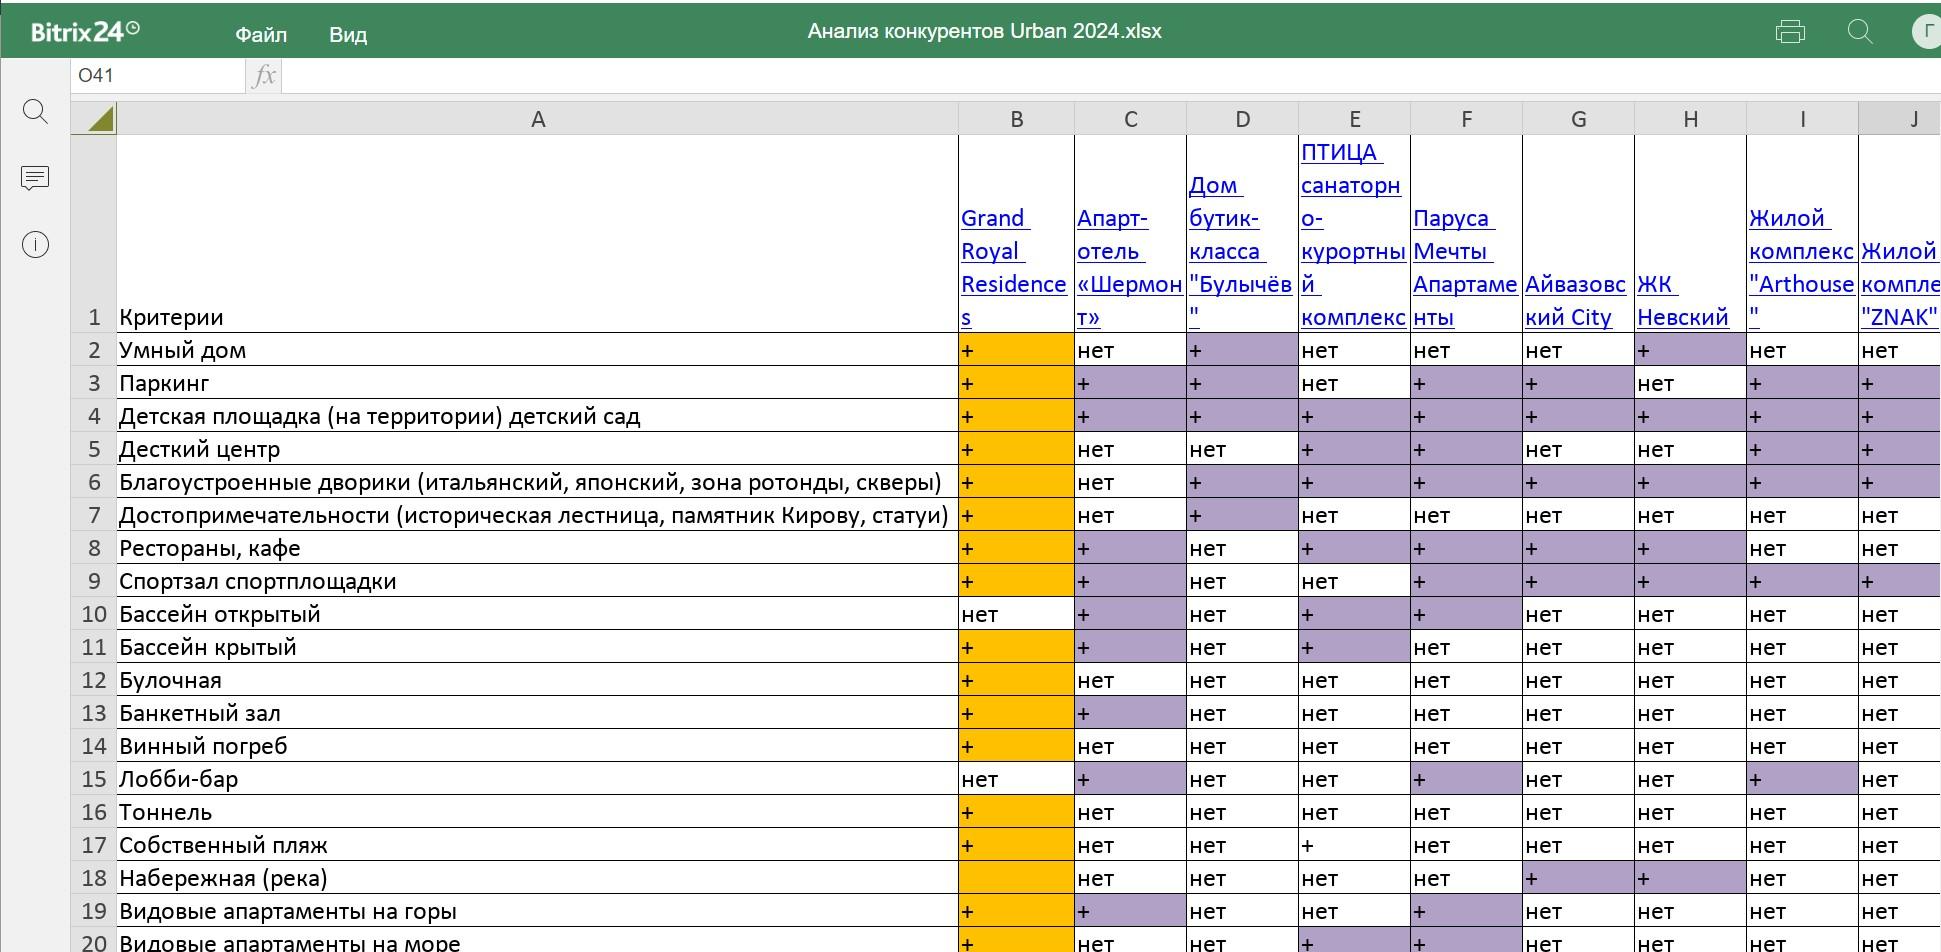Screen dimensions: 1941x952
Task: Select the "Паркинг" cell
Action: tap(538, 383)
